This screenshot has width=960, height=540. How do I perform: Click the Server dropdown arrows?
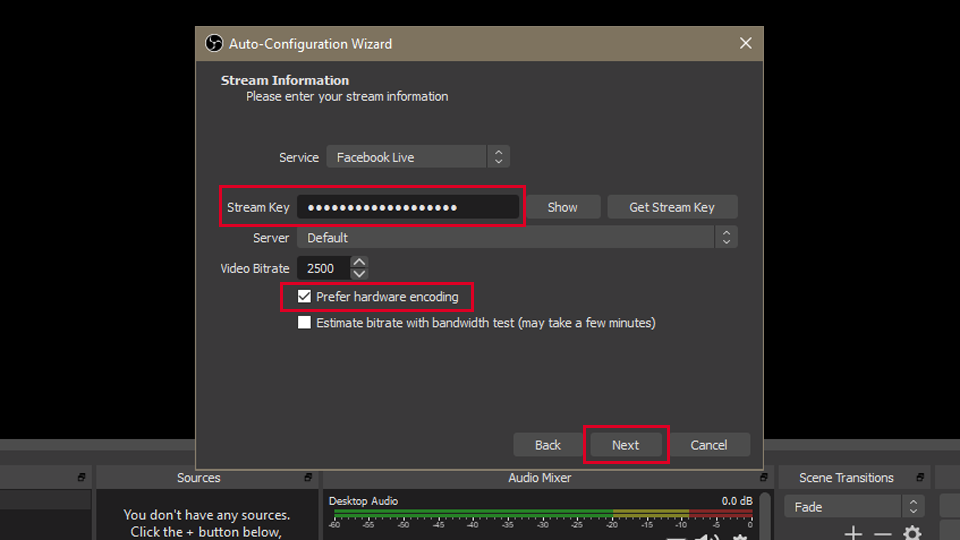coord(726,238)
